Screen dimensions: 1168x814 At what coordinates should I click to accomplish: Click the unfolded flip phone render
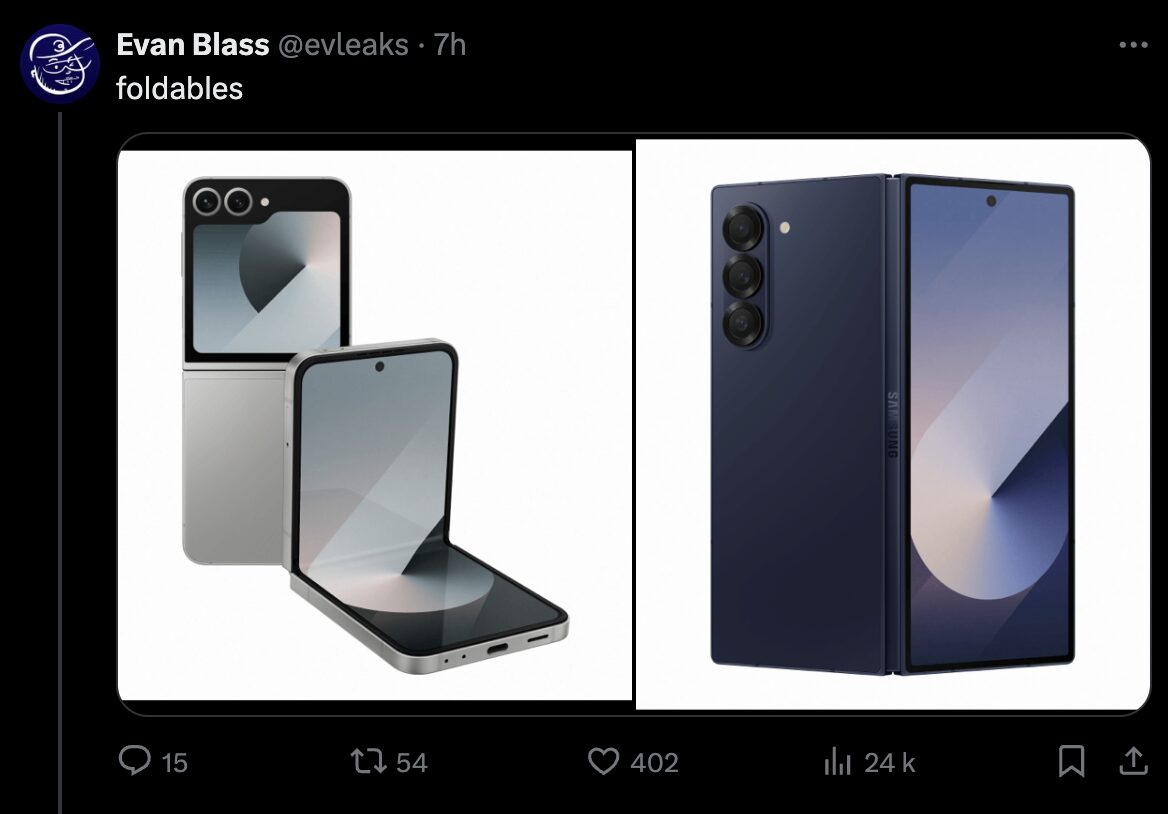point(426,506)
